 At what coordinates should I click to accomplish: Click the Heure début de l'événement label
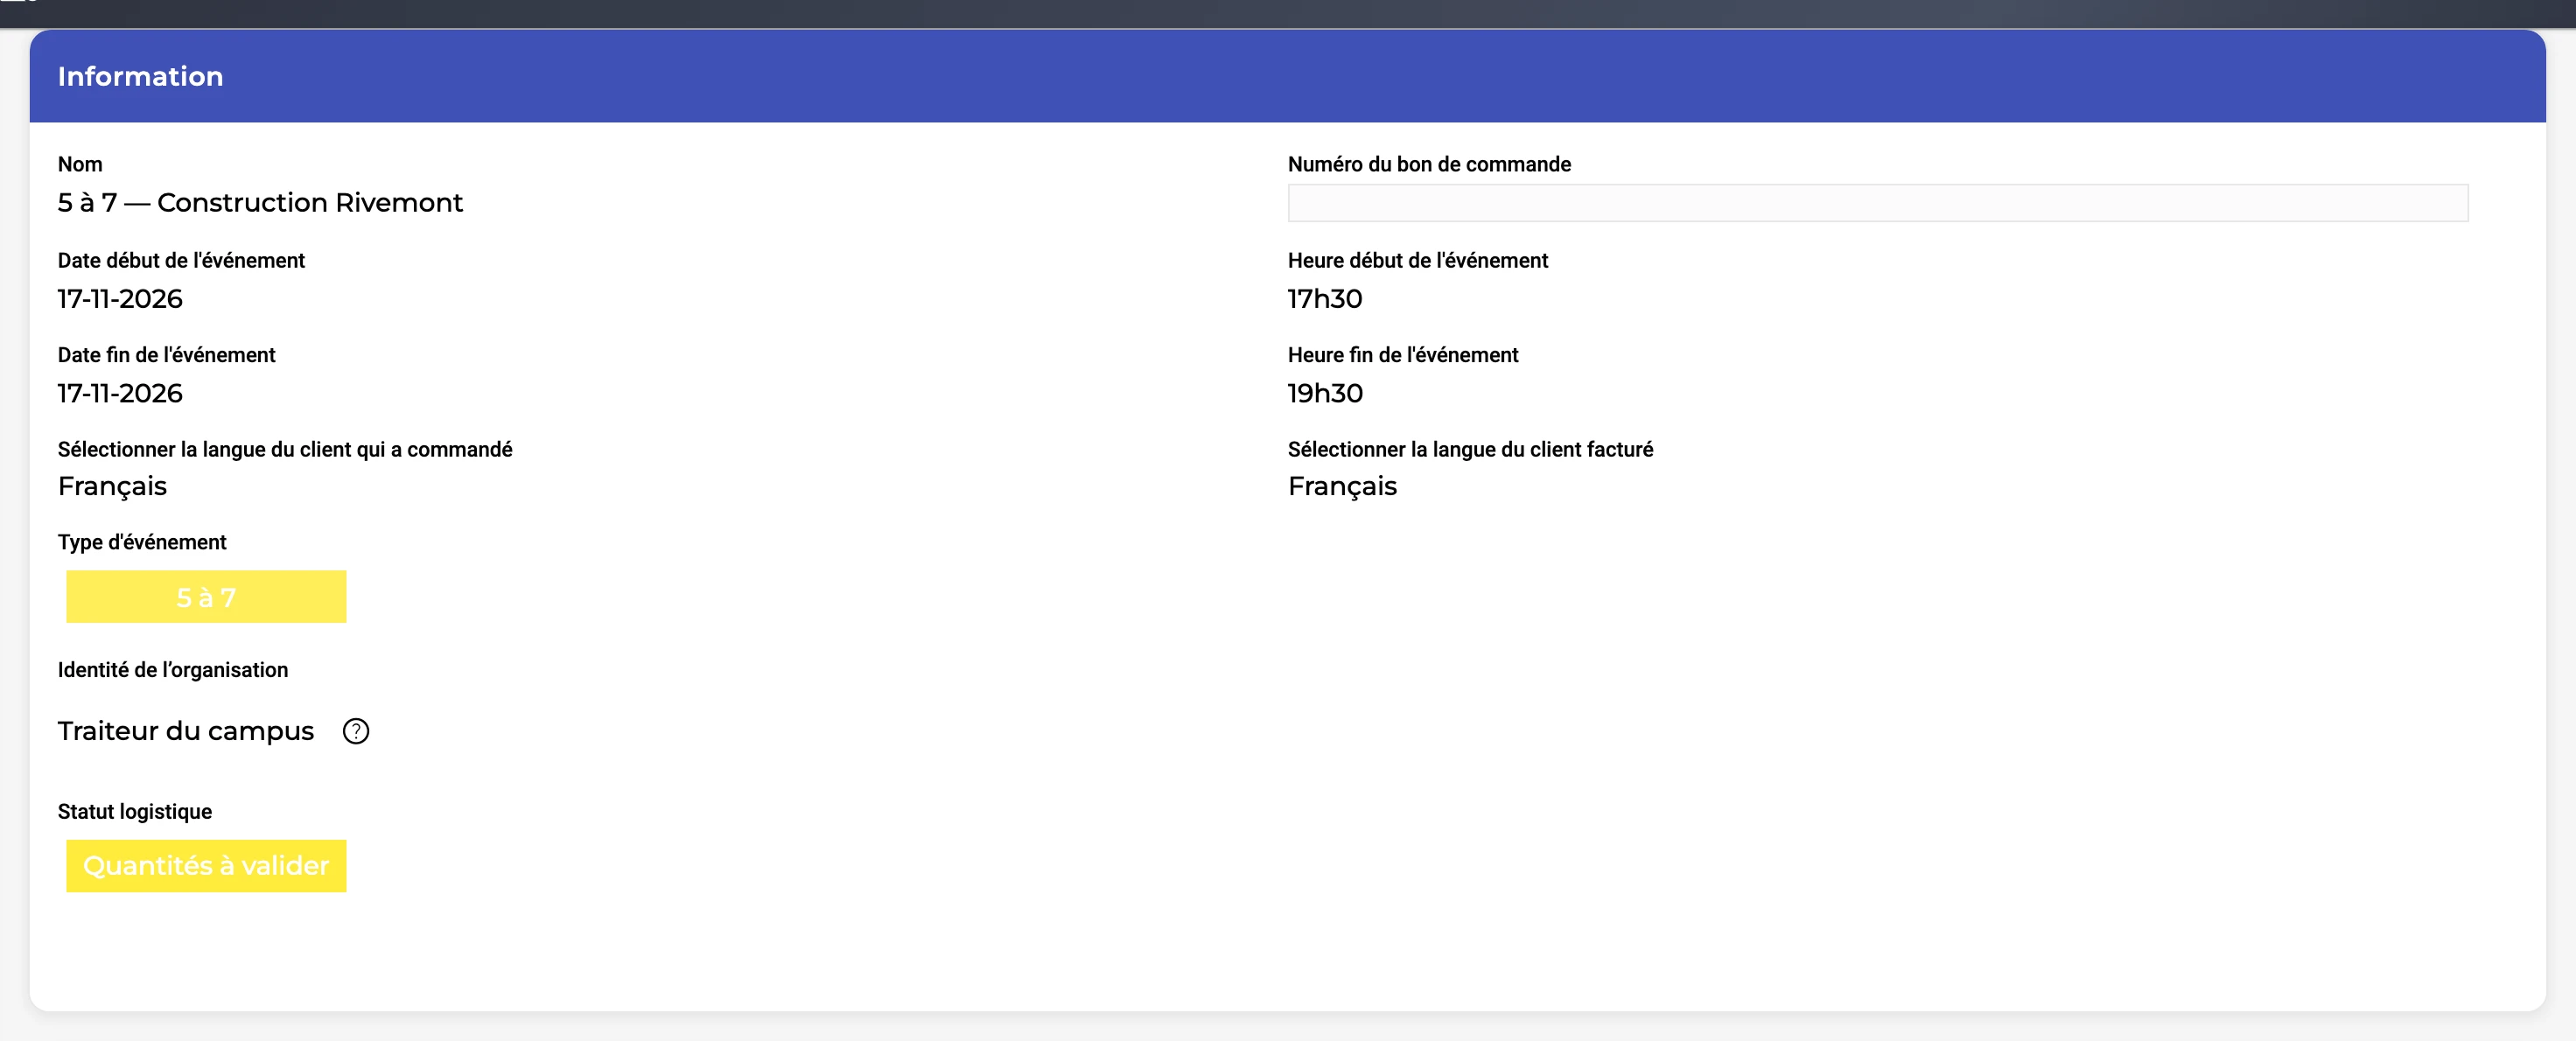click(x=1418, y=260)
